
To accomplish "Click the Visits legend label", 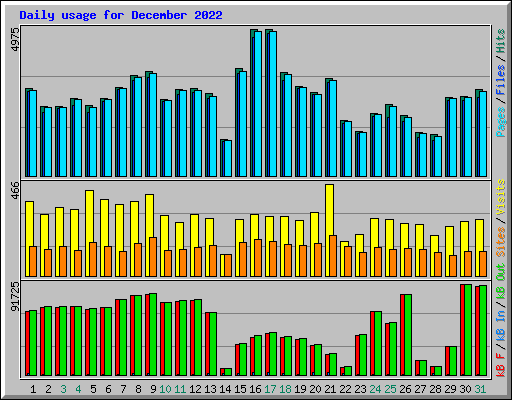I will (501, 197).
